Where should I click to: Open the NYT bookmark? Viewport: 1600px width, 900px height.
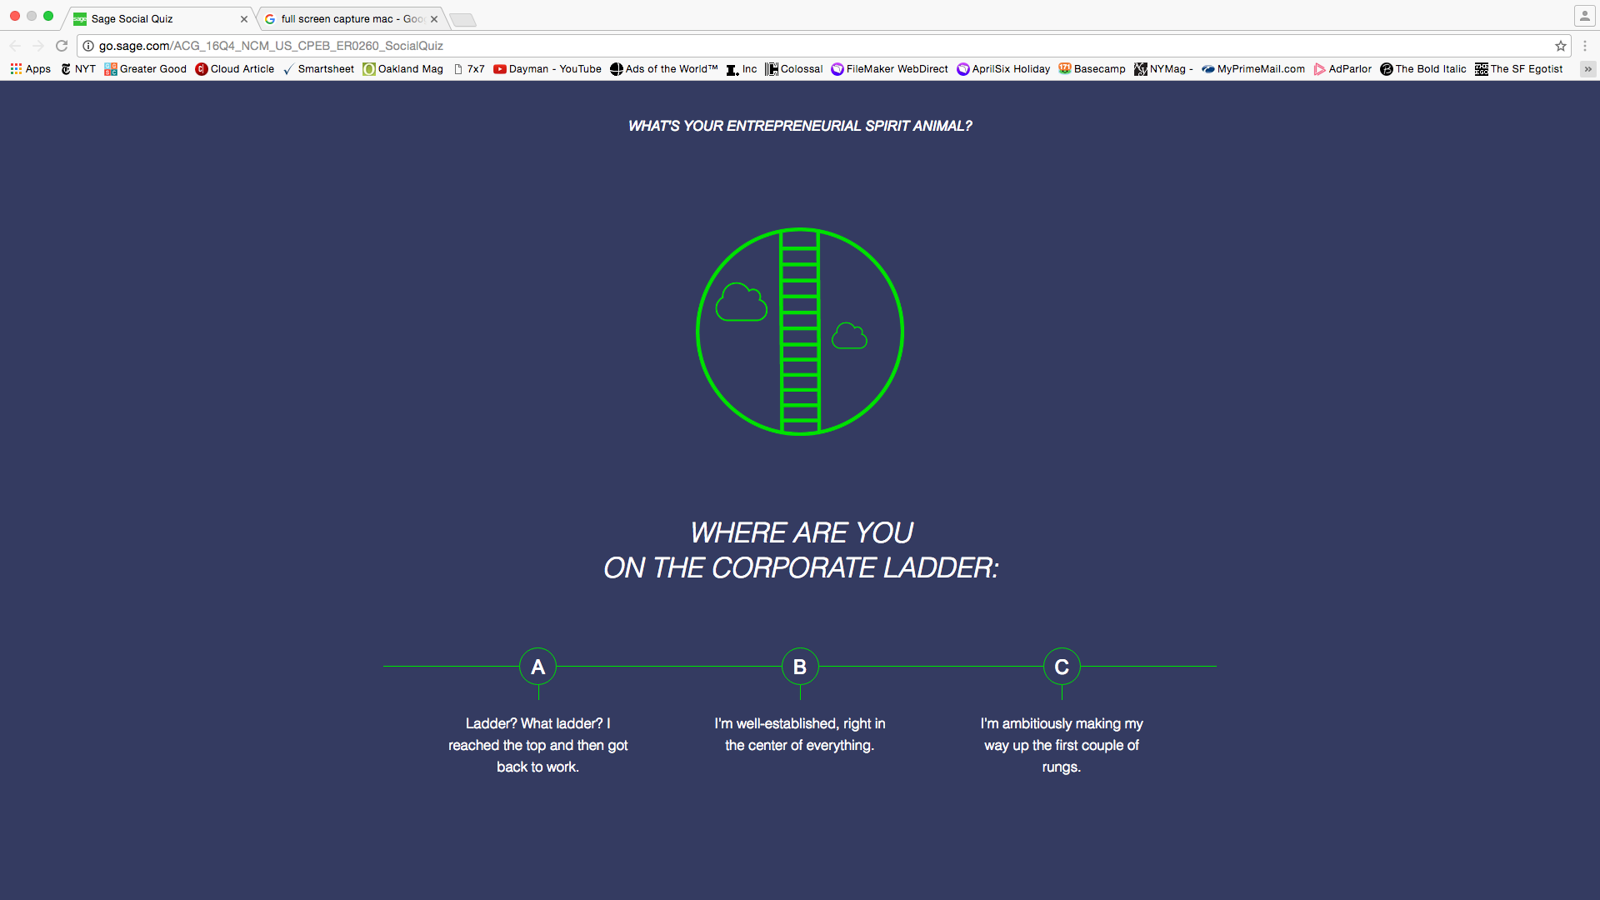point(78,69)
